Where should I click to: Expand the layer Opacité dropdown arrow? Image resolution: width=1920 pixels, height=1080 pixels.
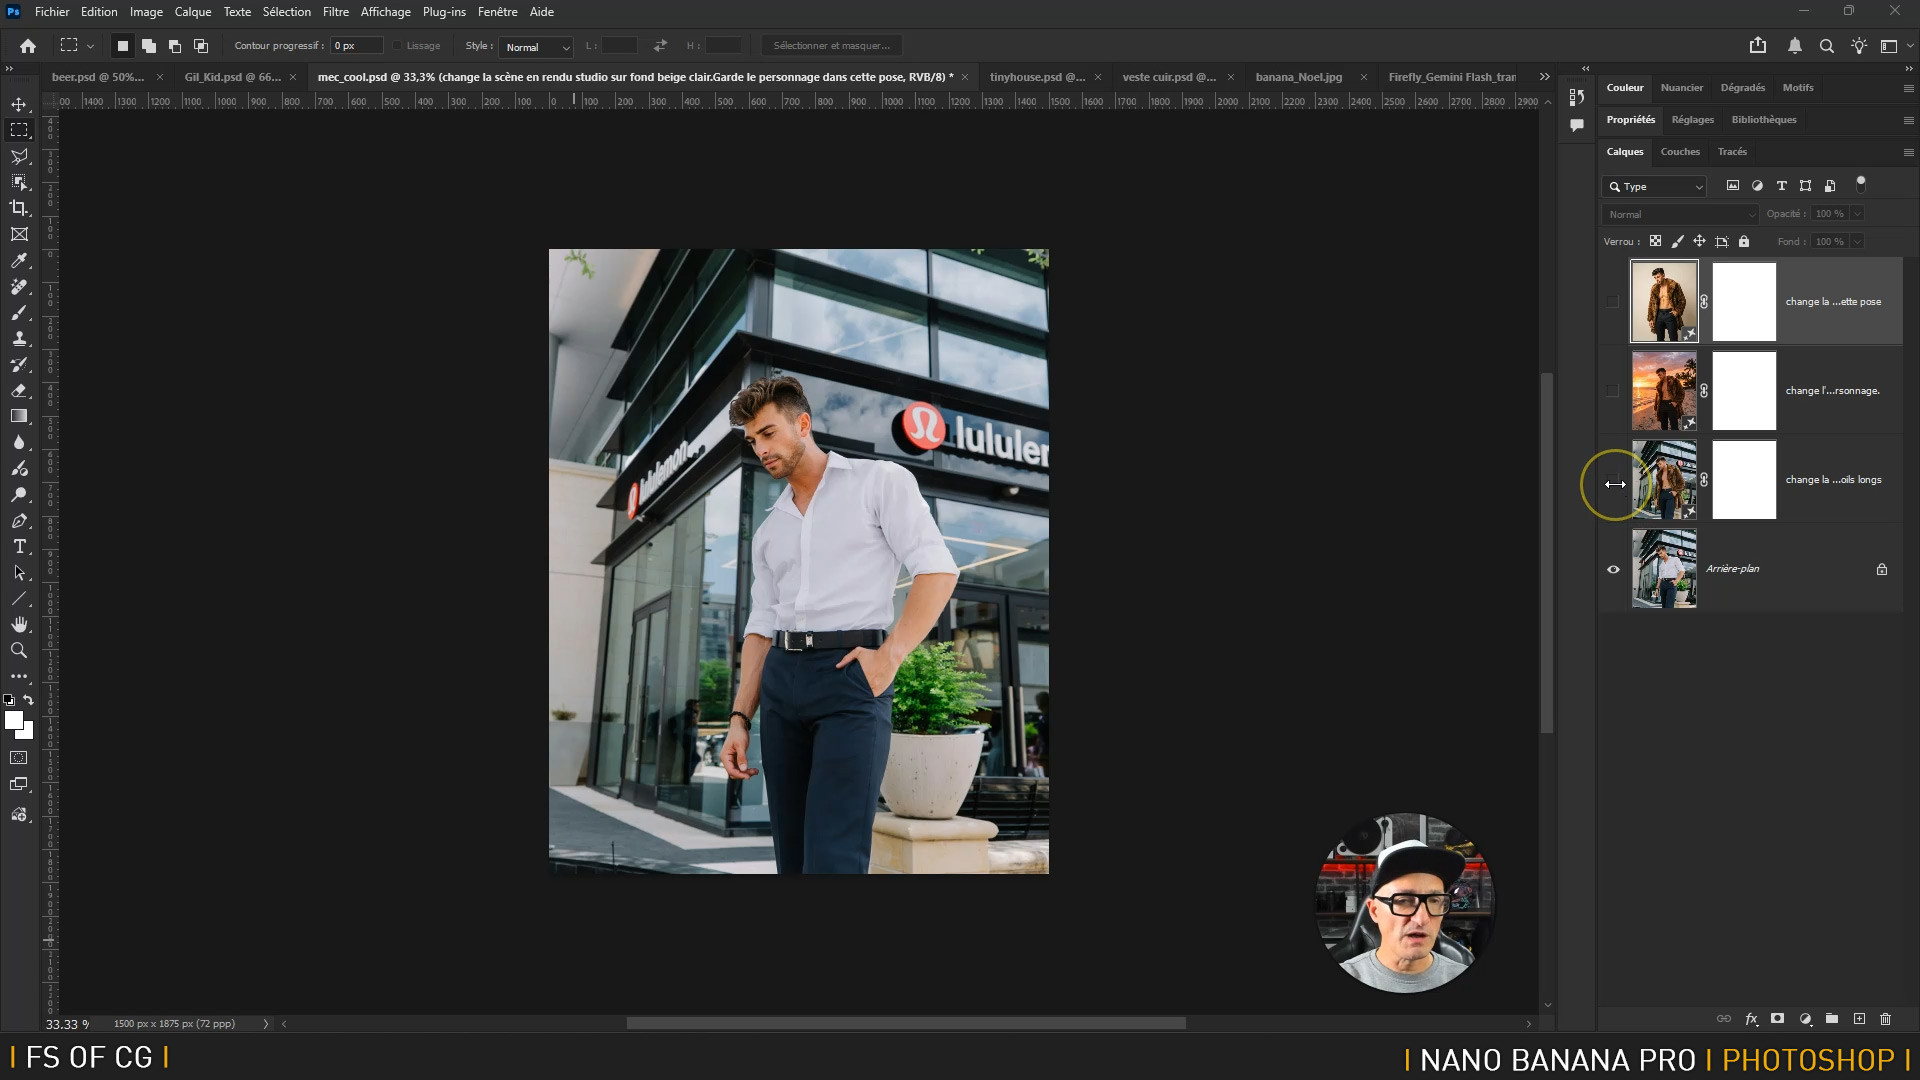point(1857,214)
